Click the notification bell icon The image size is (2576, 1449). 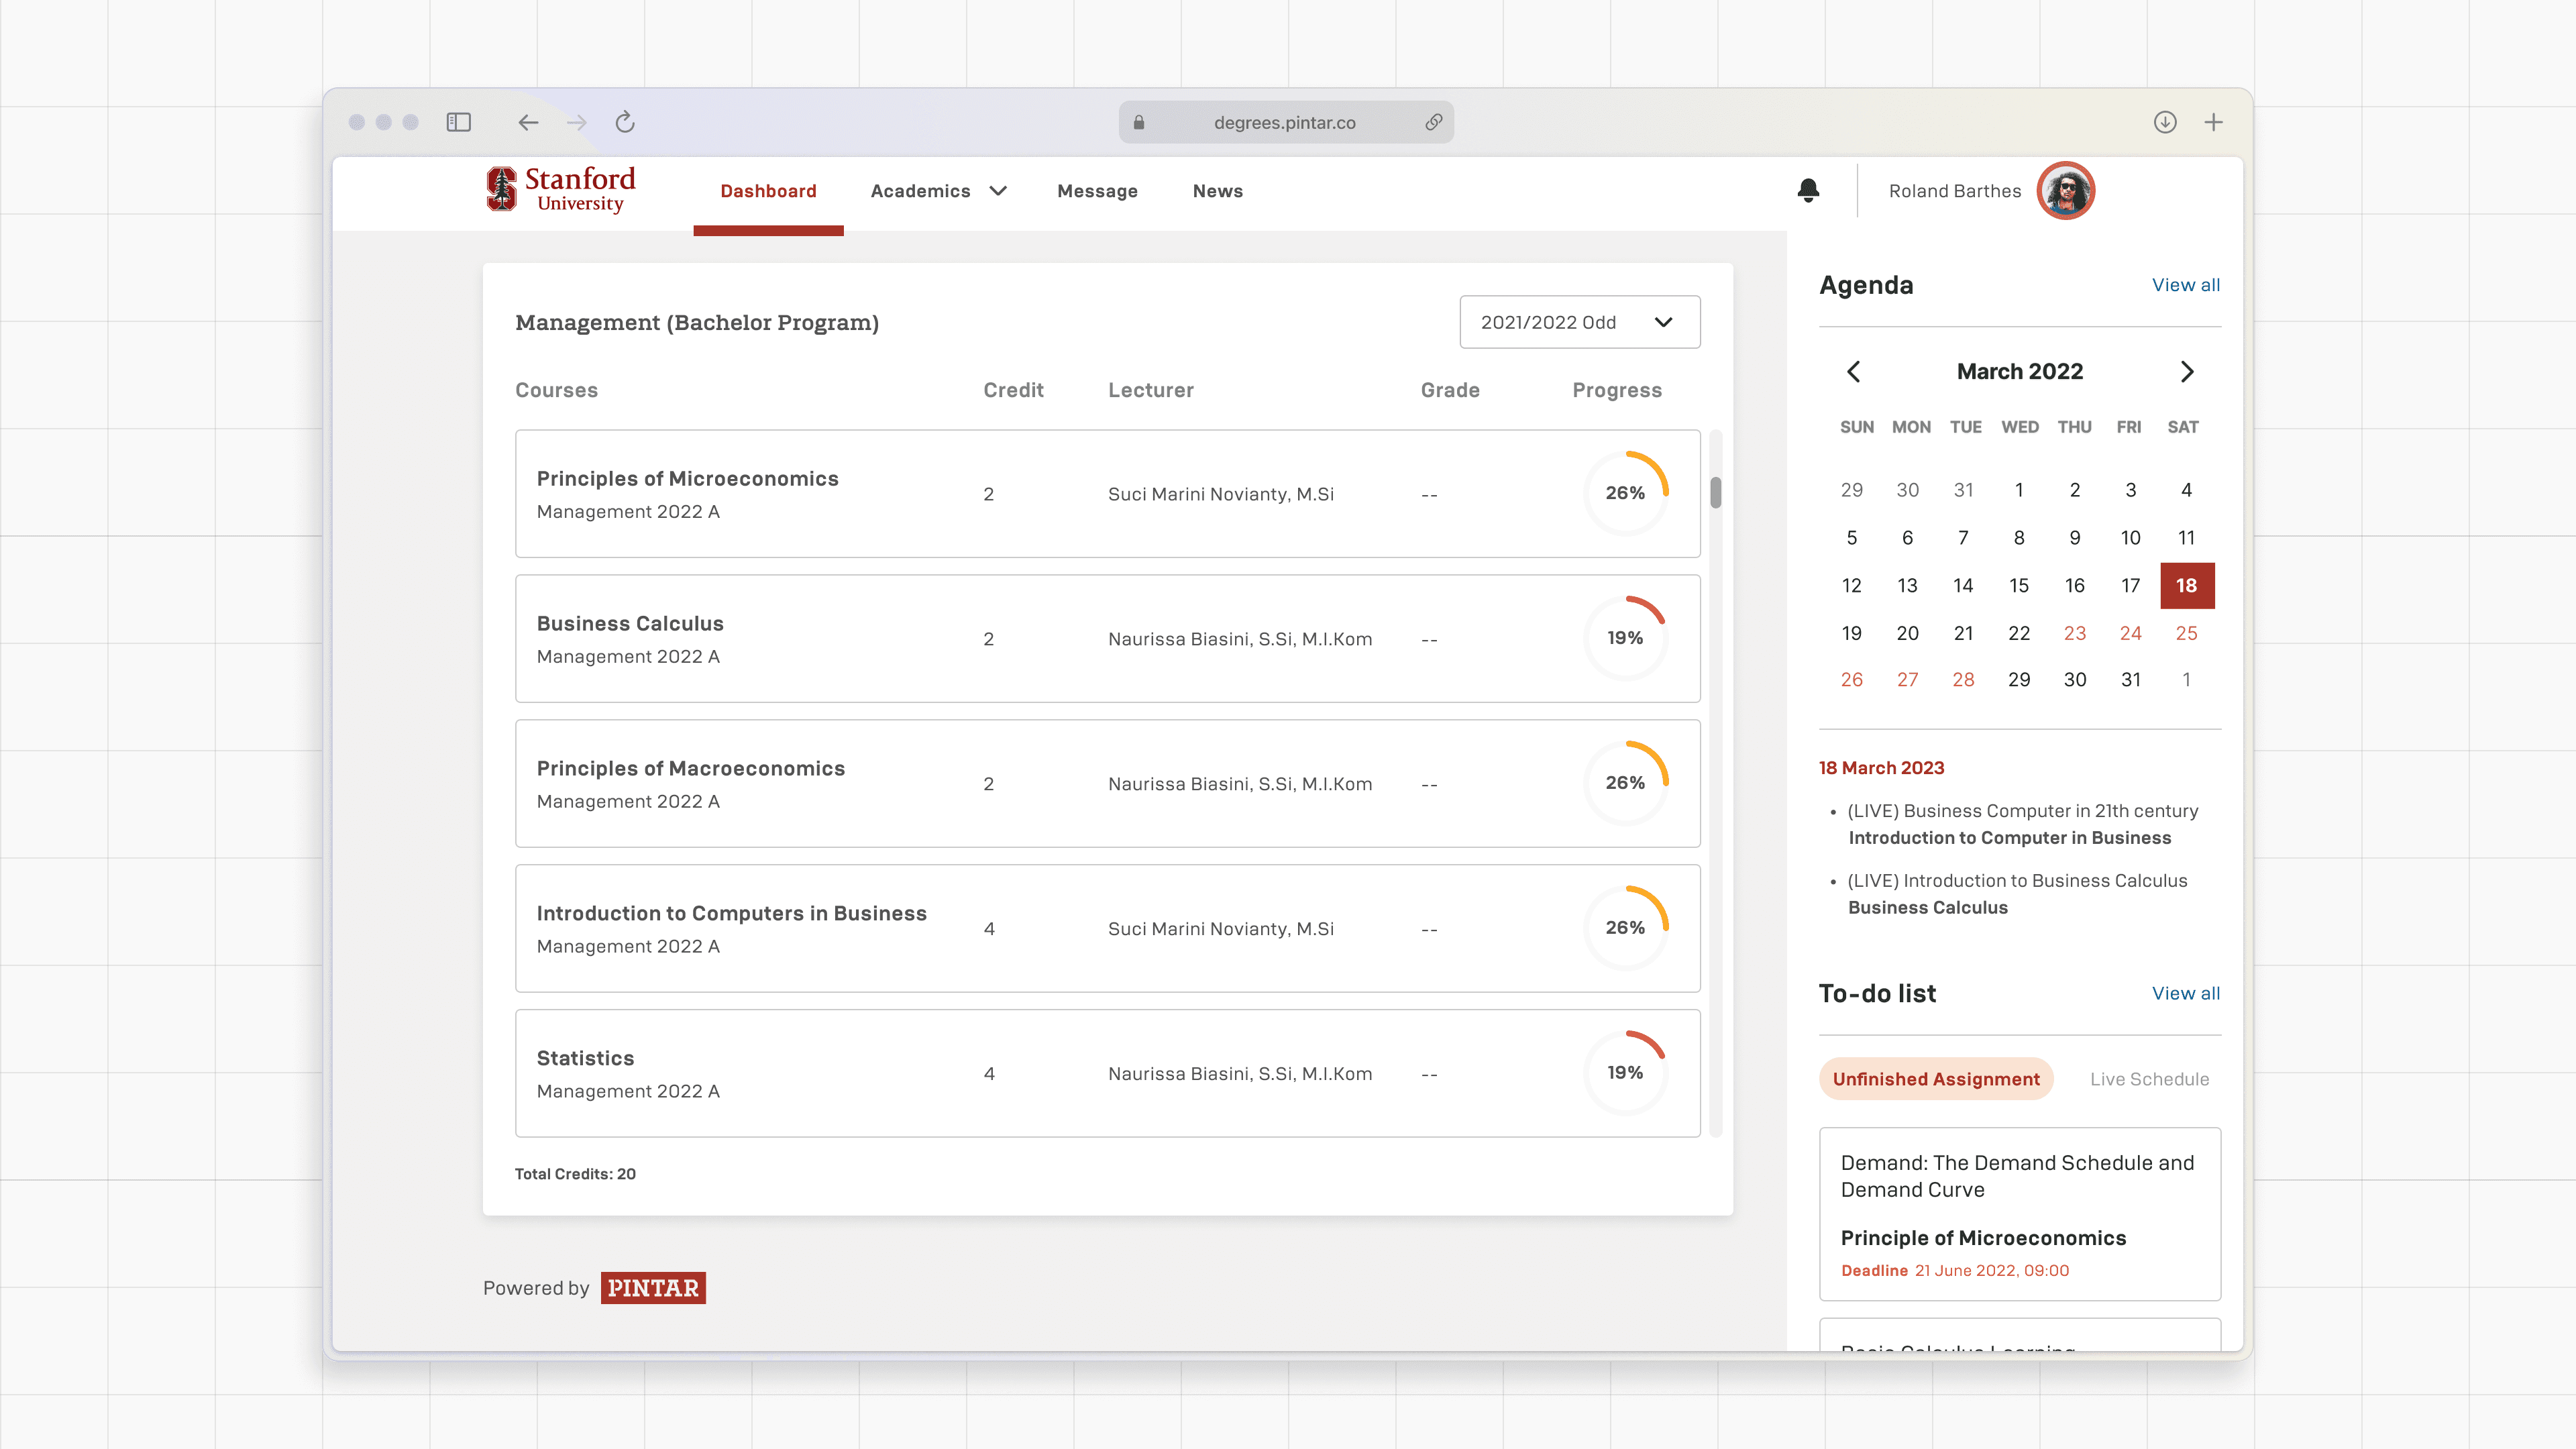(1808, 190)
